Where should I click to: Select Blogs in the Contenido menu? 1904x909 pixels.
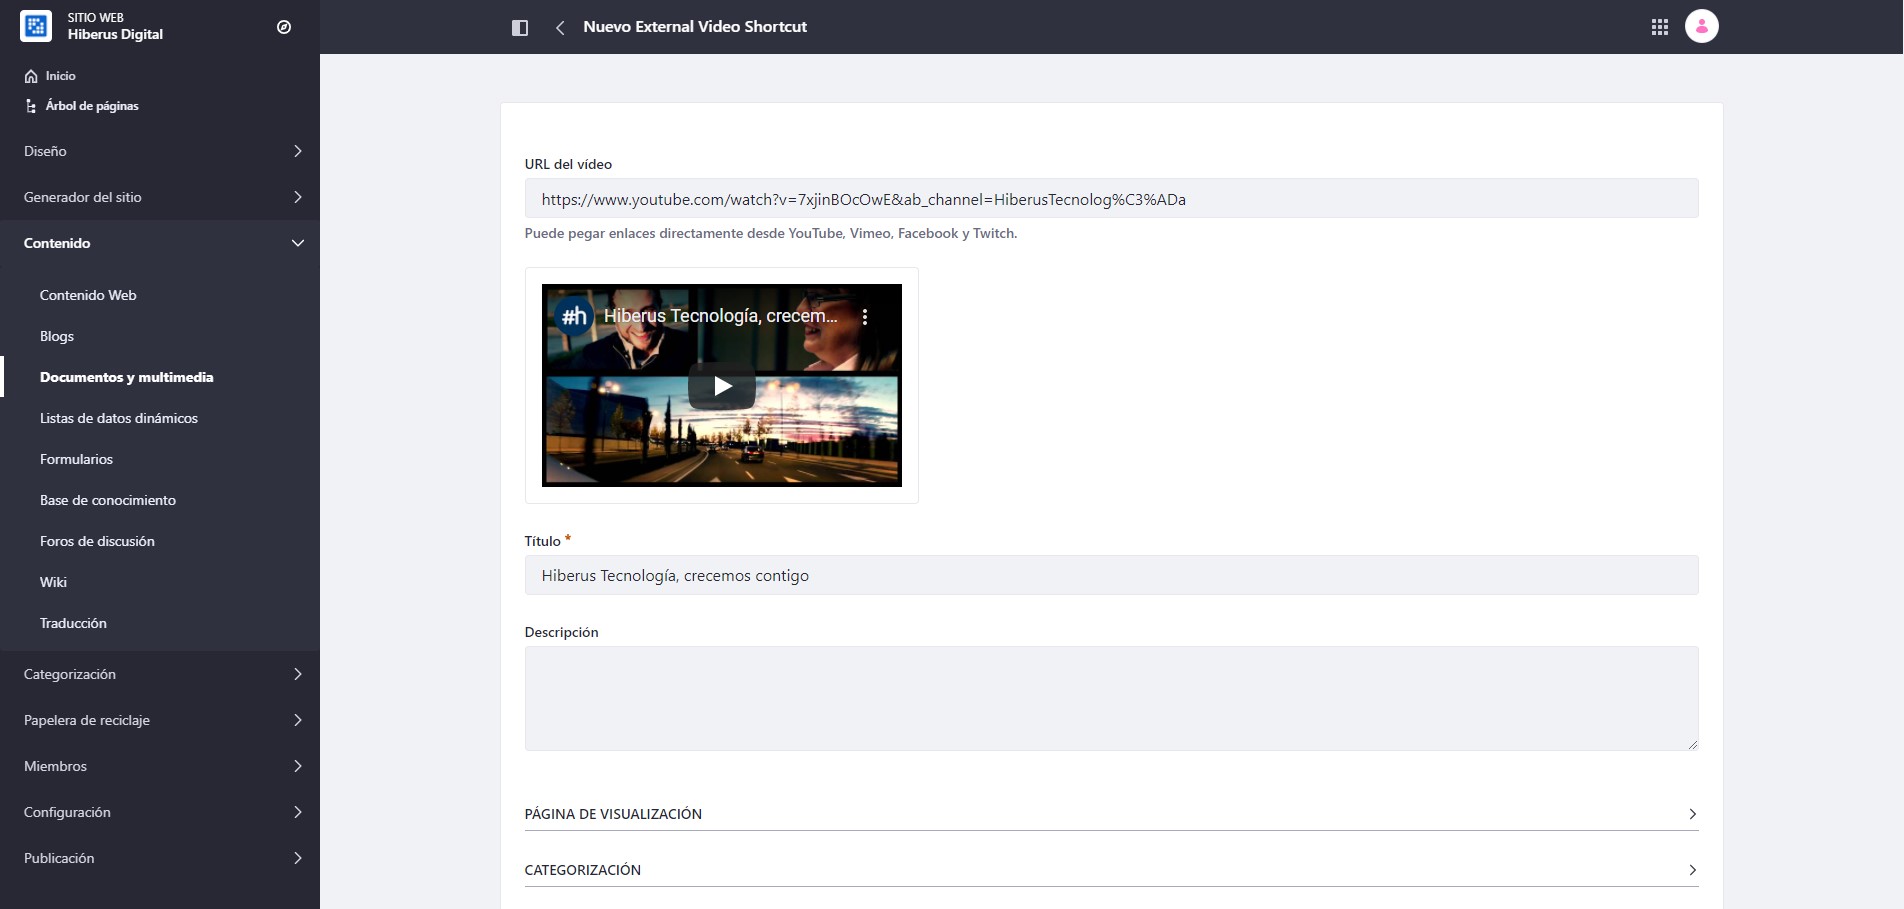click(x=56, y=336)
